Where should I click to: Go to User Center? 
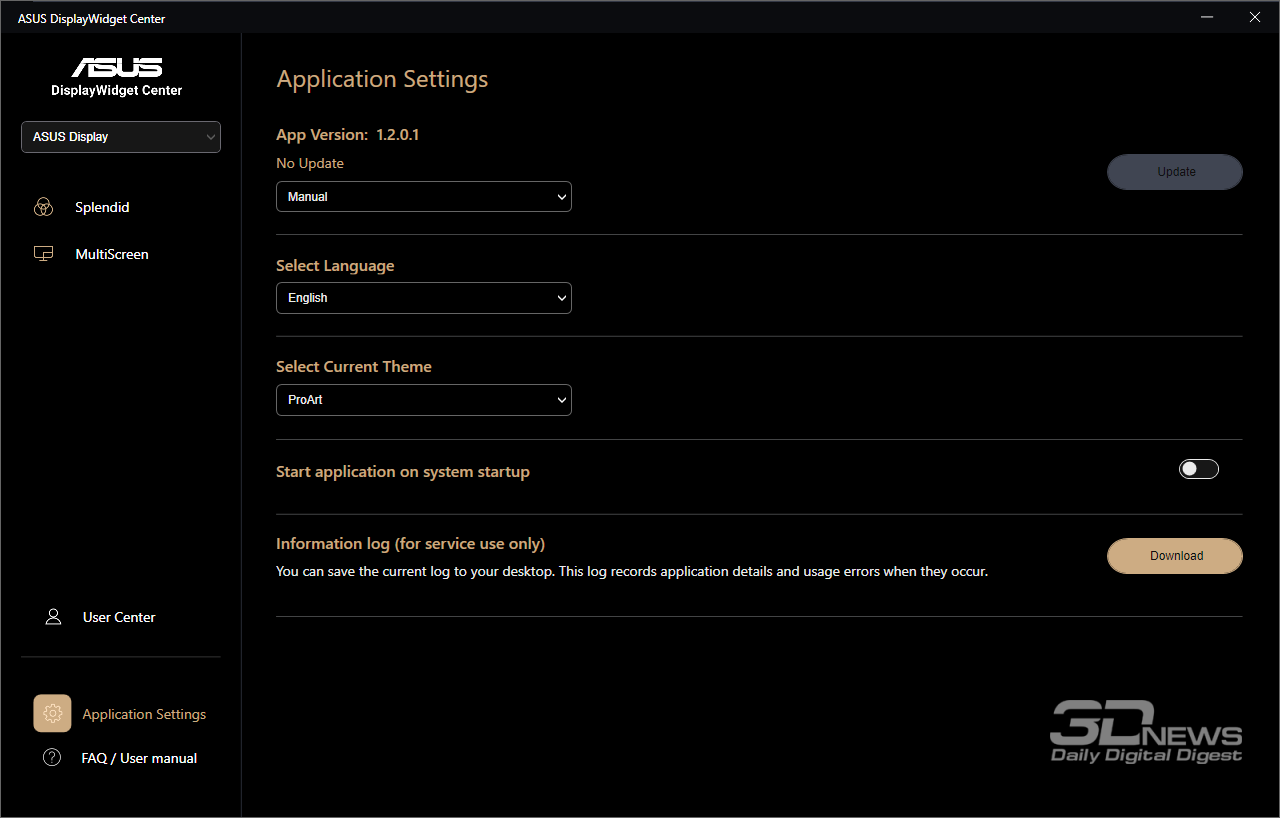pos(119,617)
